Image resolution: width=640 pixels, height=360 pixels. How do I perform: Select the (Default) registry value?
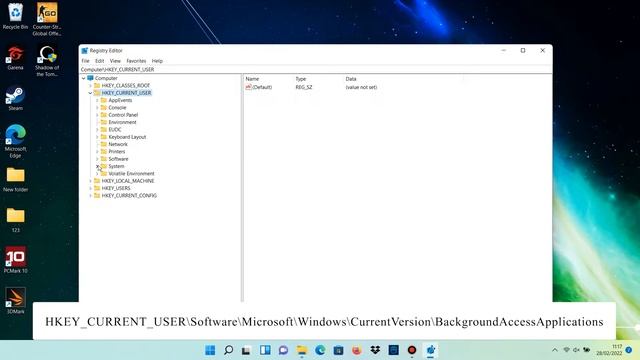click(259, 87)
